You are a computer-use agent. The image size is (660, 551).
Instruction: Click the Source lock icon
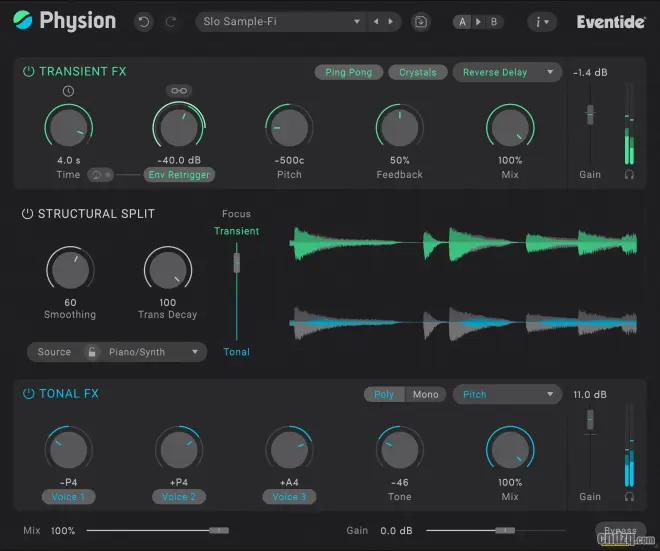pos(92,352)
